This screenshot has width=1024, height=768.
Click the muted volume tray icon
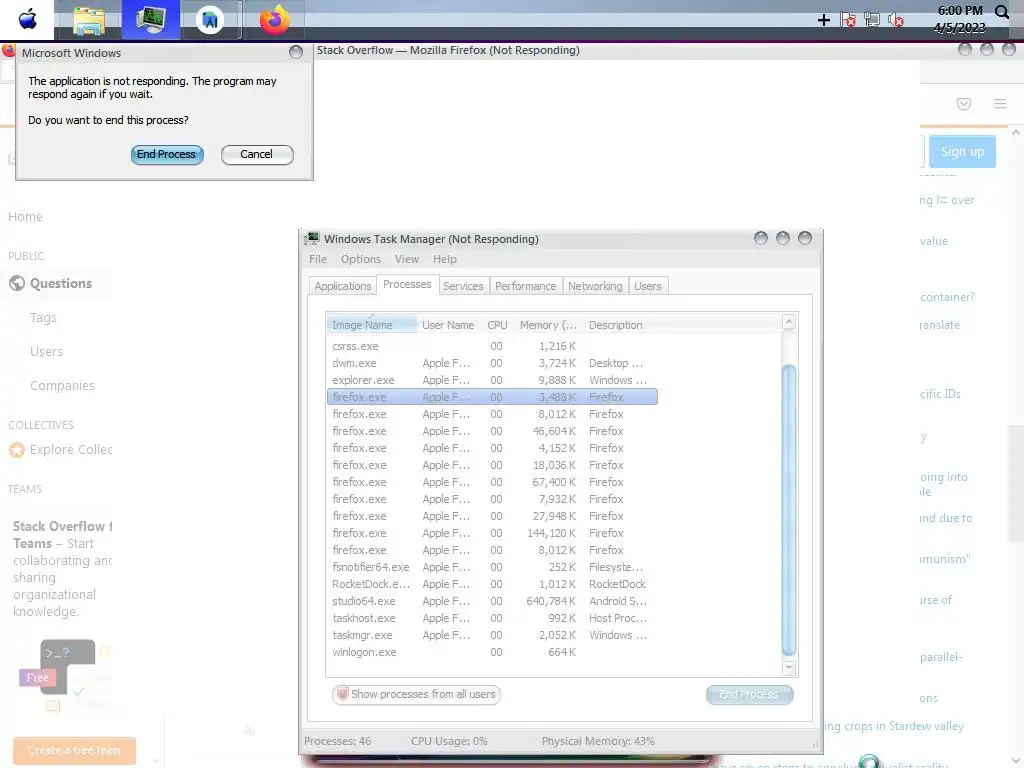click(895, 20)
